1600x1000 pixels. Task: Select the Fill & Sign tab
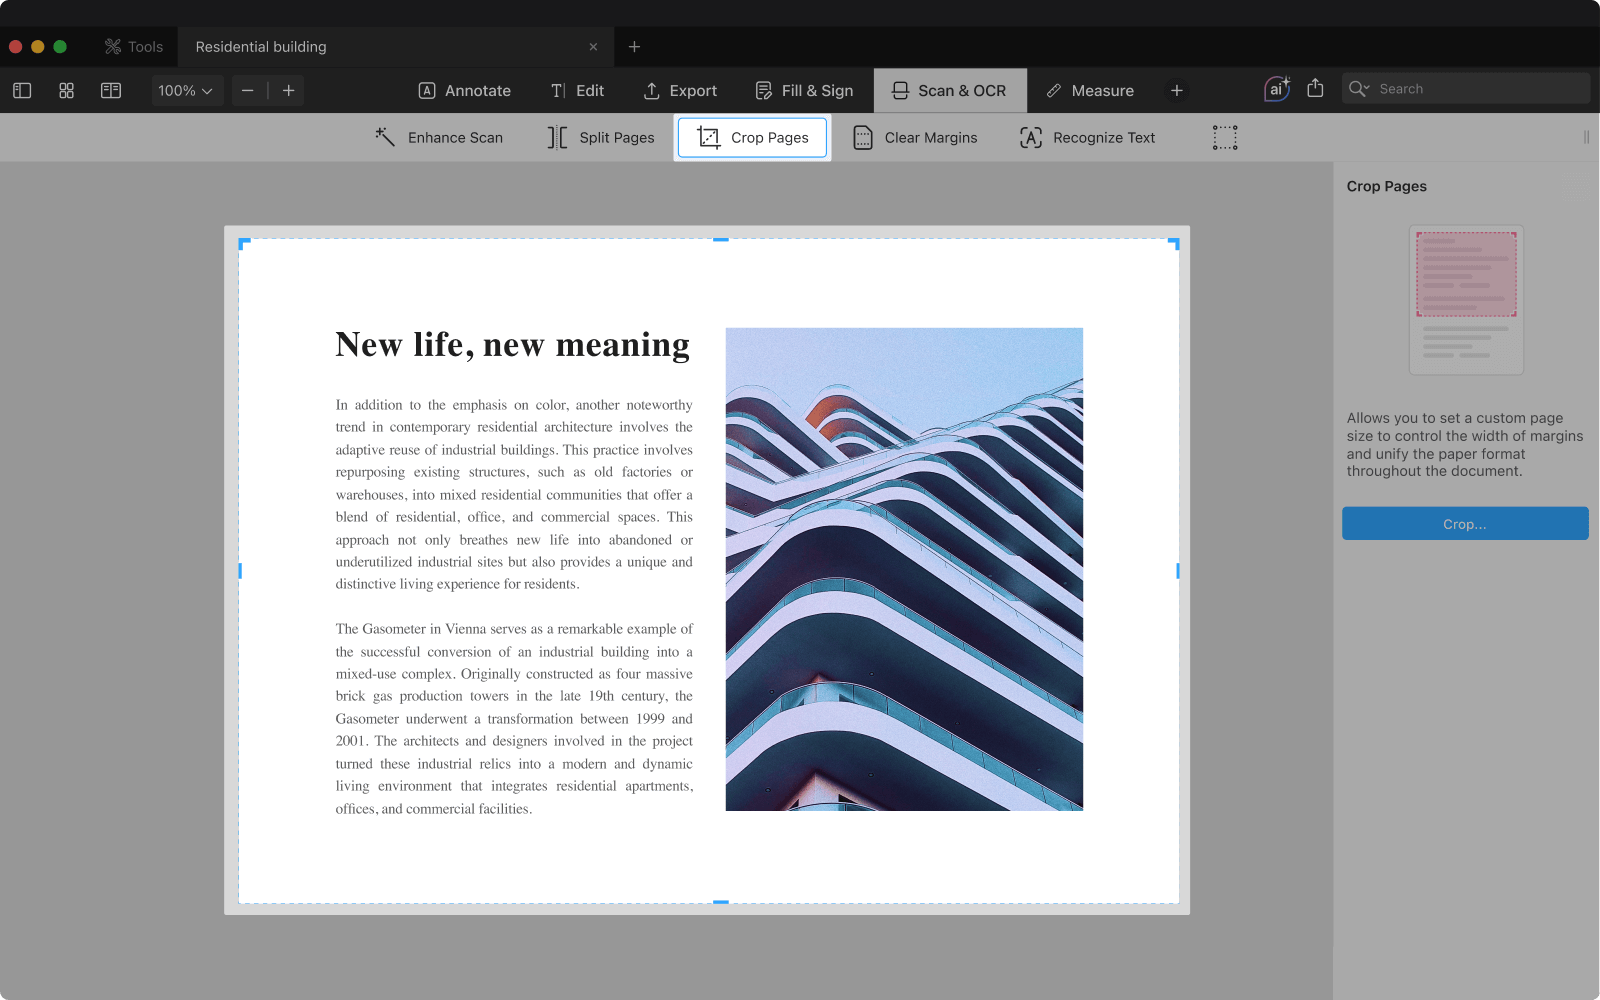pyautogui.click(x=804, y=91)
